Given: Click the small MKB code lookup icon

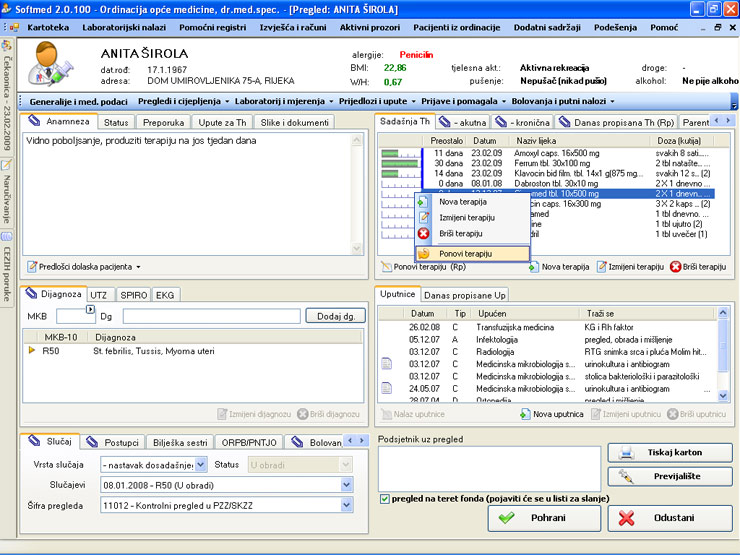Looking at the screenshot, I should [x=89, y=310].
